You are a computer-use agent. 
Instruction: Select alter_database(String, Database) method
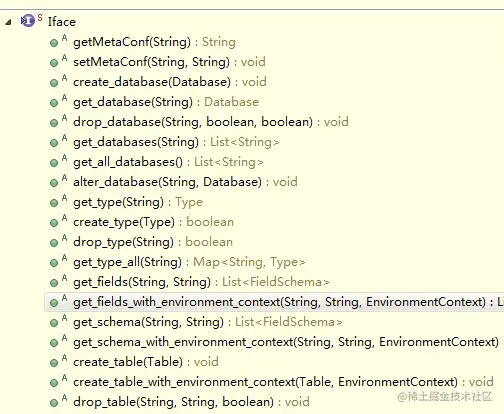coord(185,182)
